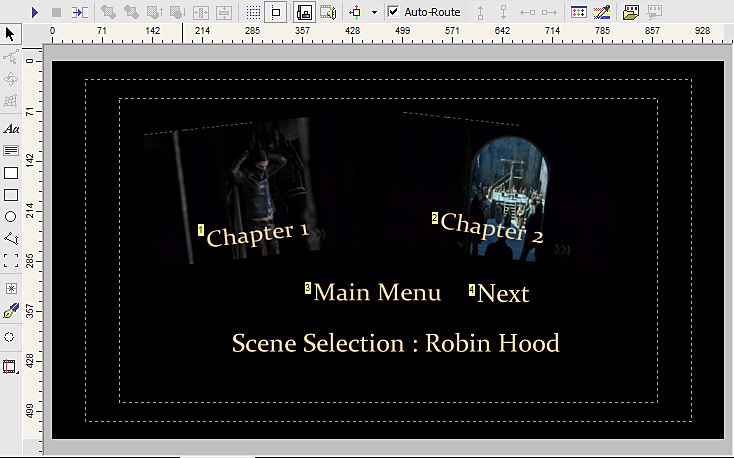Click the eyedropper highlight color icon
Viewport: 734px width, 458px height.
coord(602,12)
